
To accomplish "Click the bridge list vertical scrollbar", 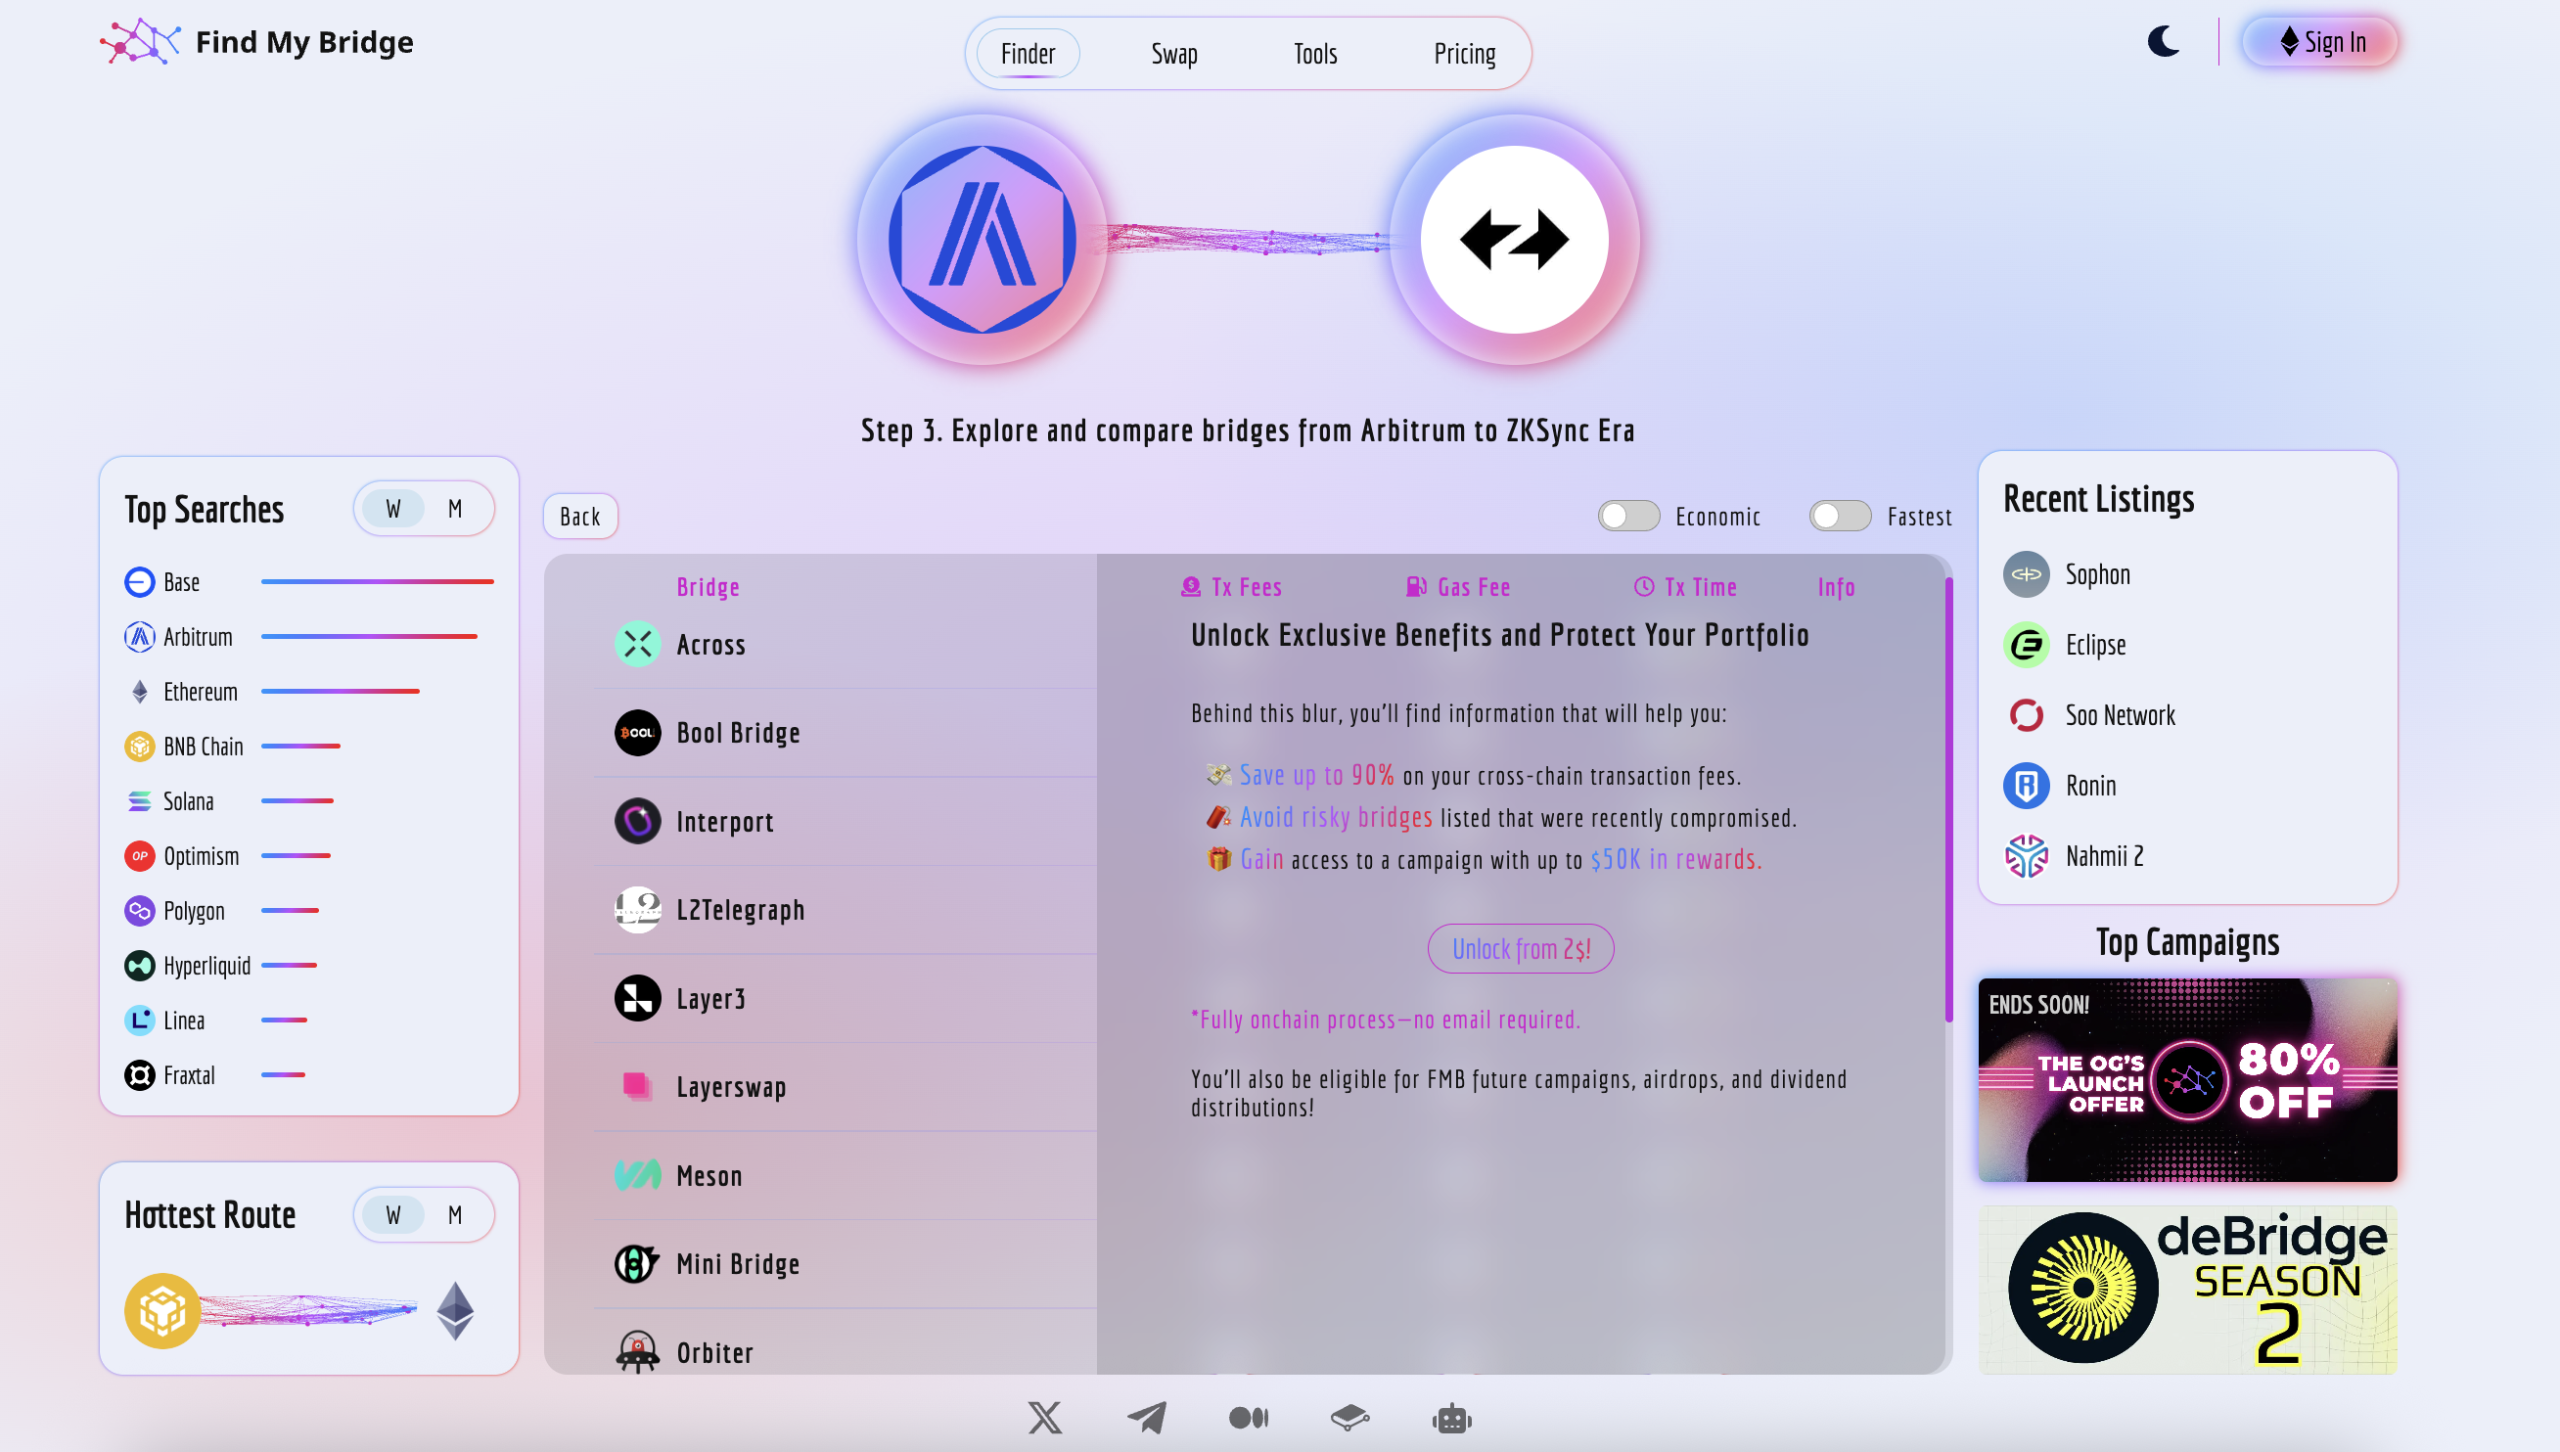I will tap(1948, 799).
